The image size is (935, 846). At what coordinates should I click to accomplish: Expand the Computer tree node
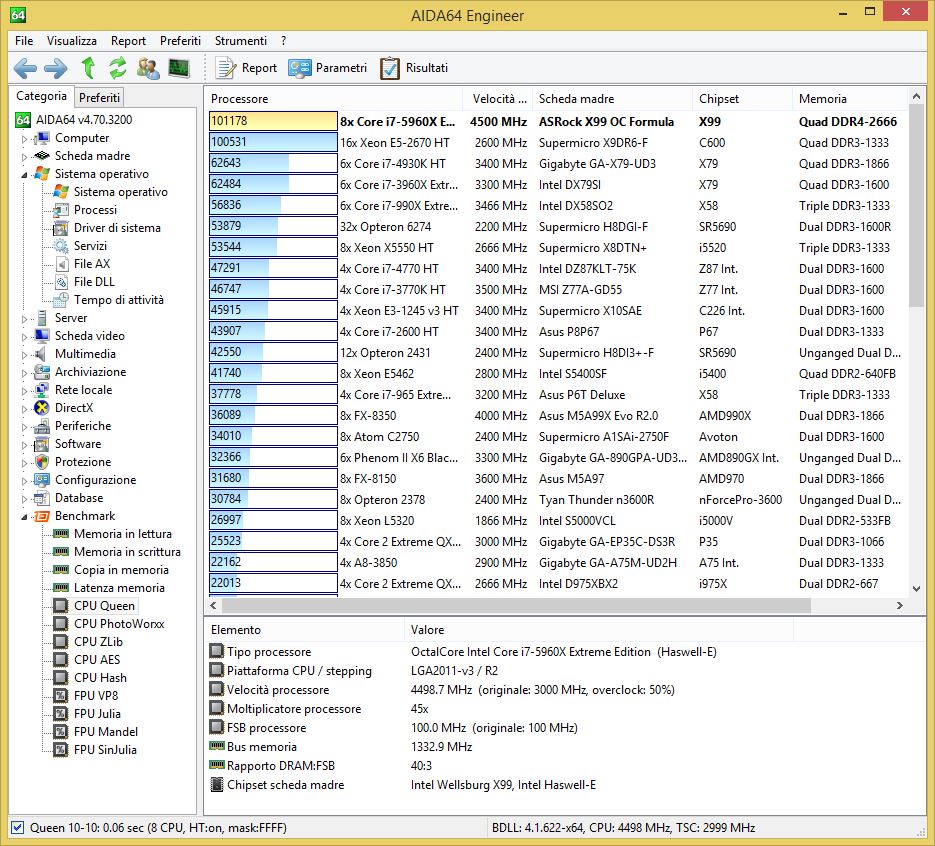[x=25, y=139]
